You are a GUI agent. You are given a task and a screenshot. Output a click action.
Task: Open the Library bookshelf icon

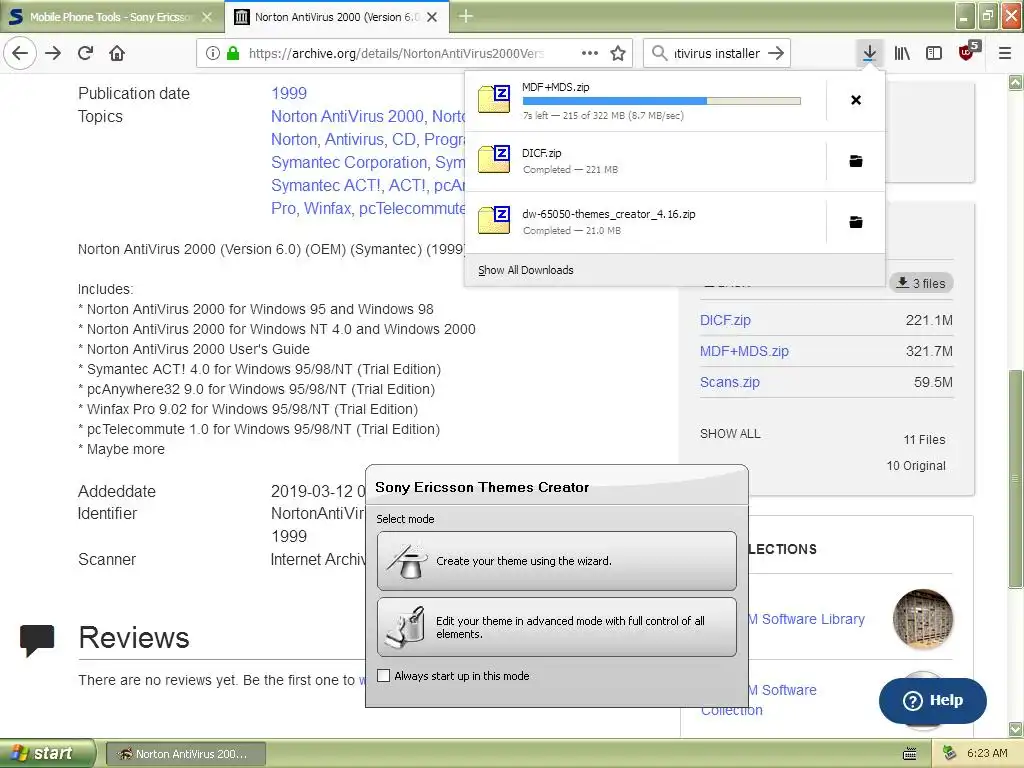click(x=902, y=53)
